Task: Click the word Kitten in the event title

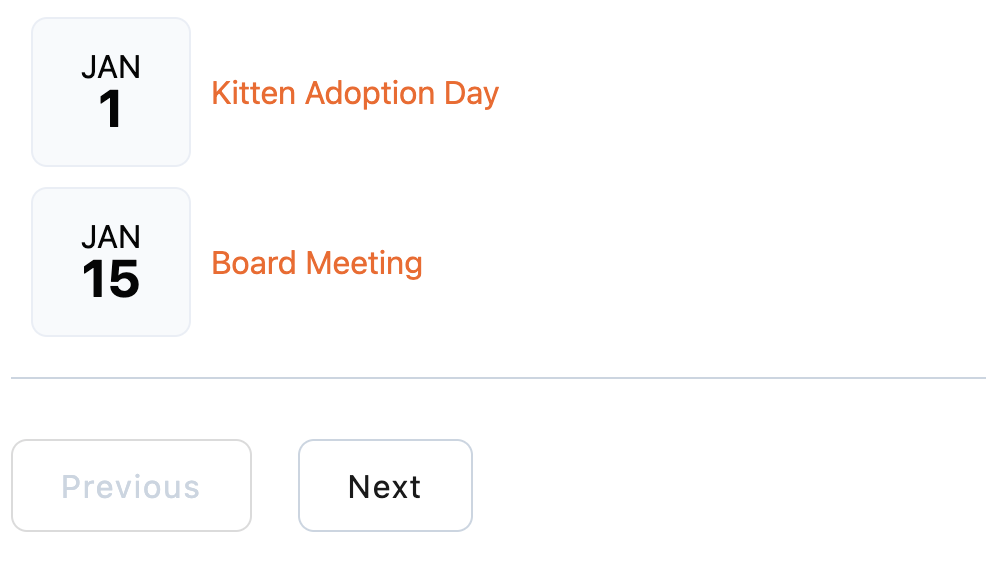Action: (x=254, y=93)
